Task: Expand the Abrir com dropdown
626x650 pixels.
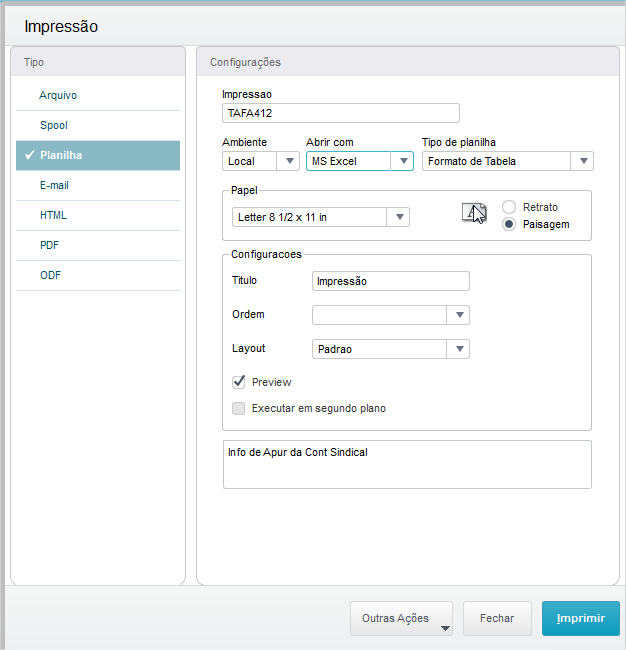Action: [402, 161]
